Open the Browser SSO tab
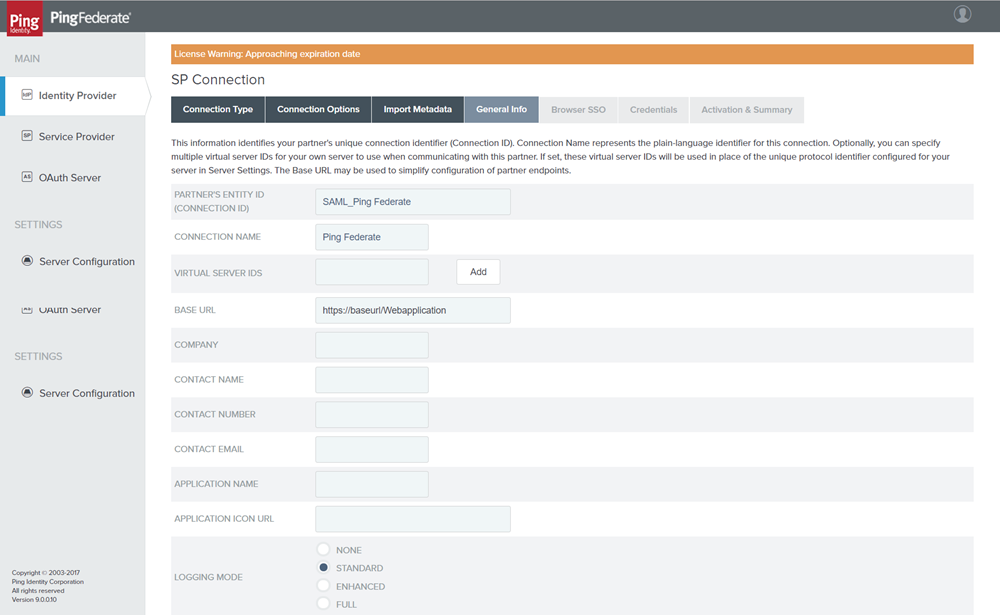Image resolution: width=1000 pixels, height=615 pixels. tap(578, 110)
